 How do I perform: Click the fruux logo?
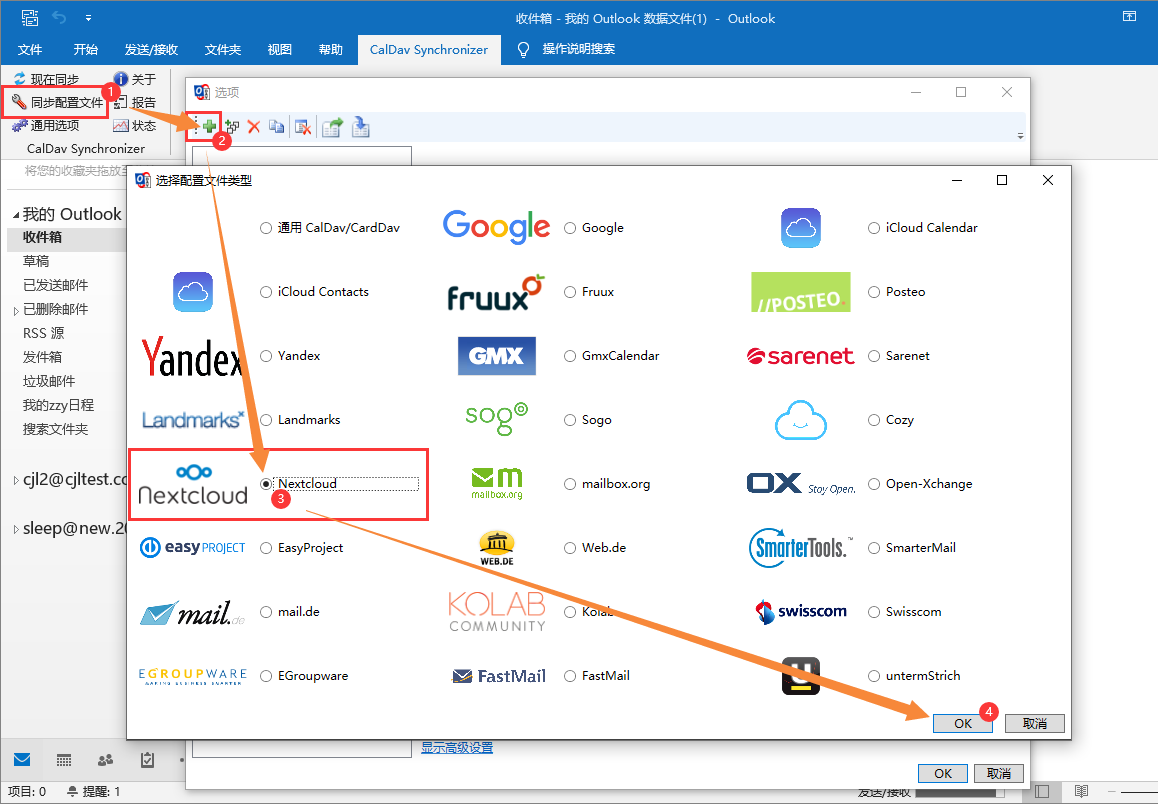(x=496, y=292)
